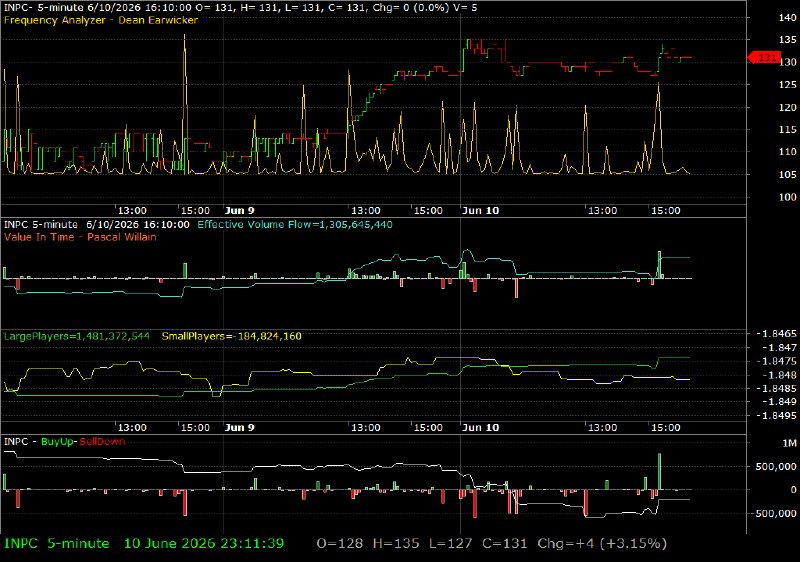Click the tallest yellow Frequency Analyzer spike reaching 135

click(x=185, y=105)
